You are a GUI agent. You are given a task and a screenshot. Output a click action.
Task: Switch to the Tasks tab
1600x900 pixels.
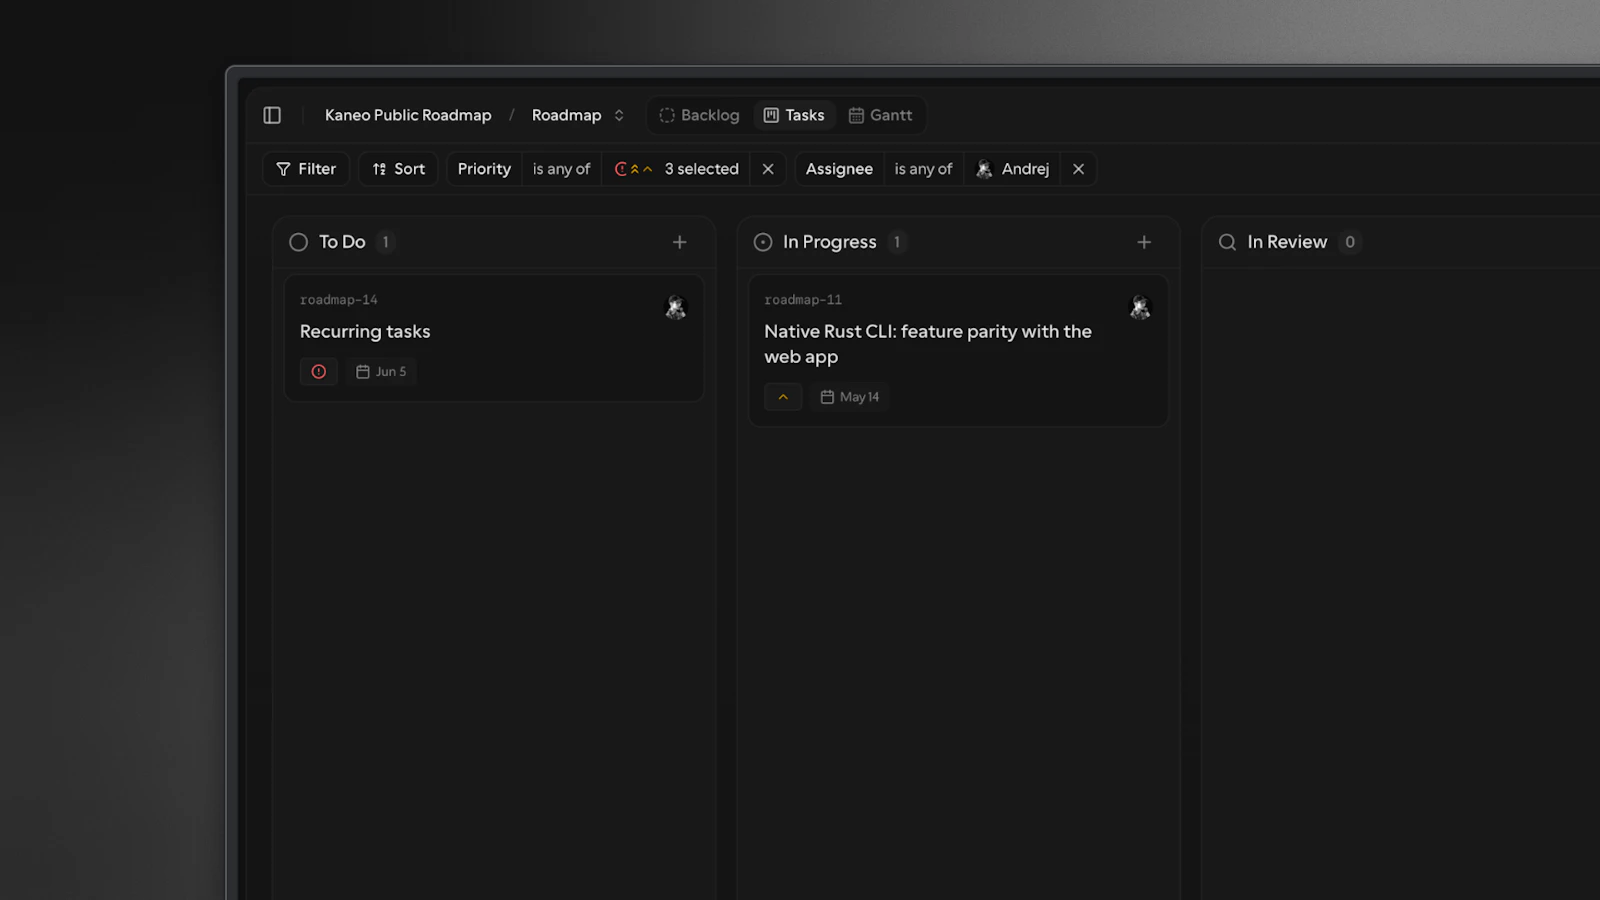coord(794,115)
